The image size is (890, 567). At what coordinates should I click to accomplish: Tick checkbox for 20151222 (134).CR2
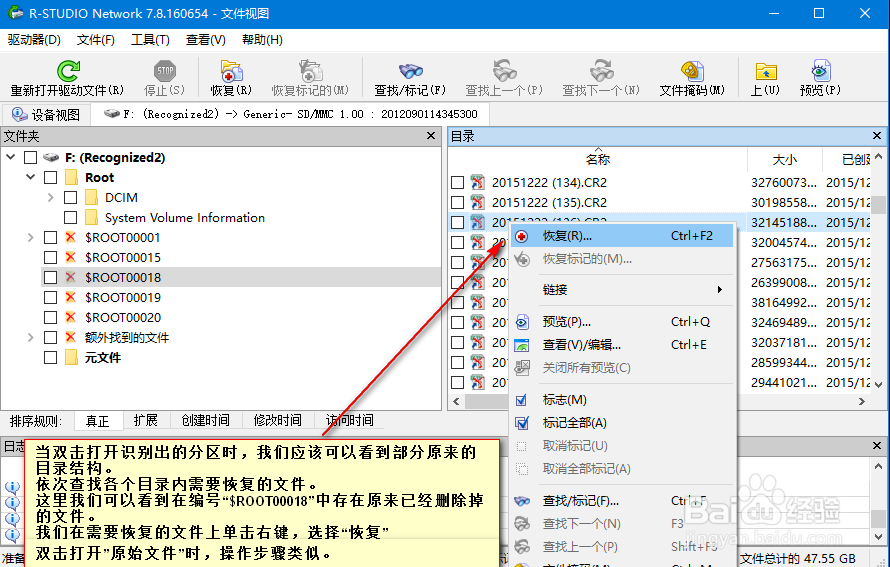click(x=457, y=183)
